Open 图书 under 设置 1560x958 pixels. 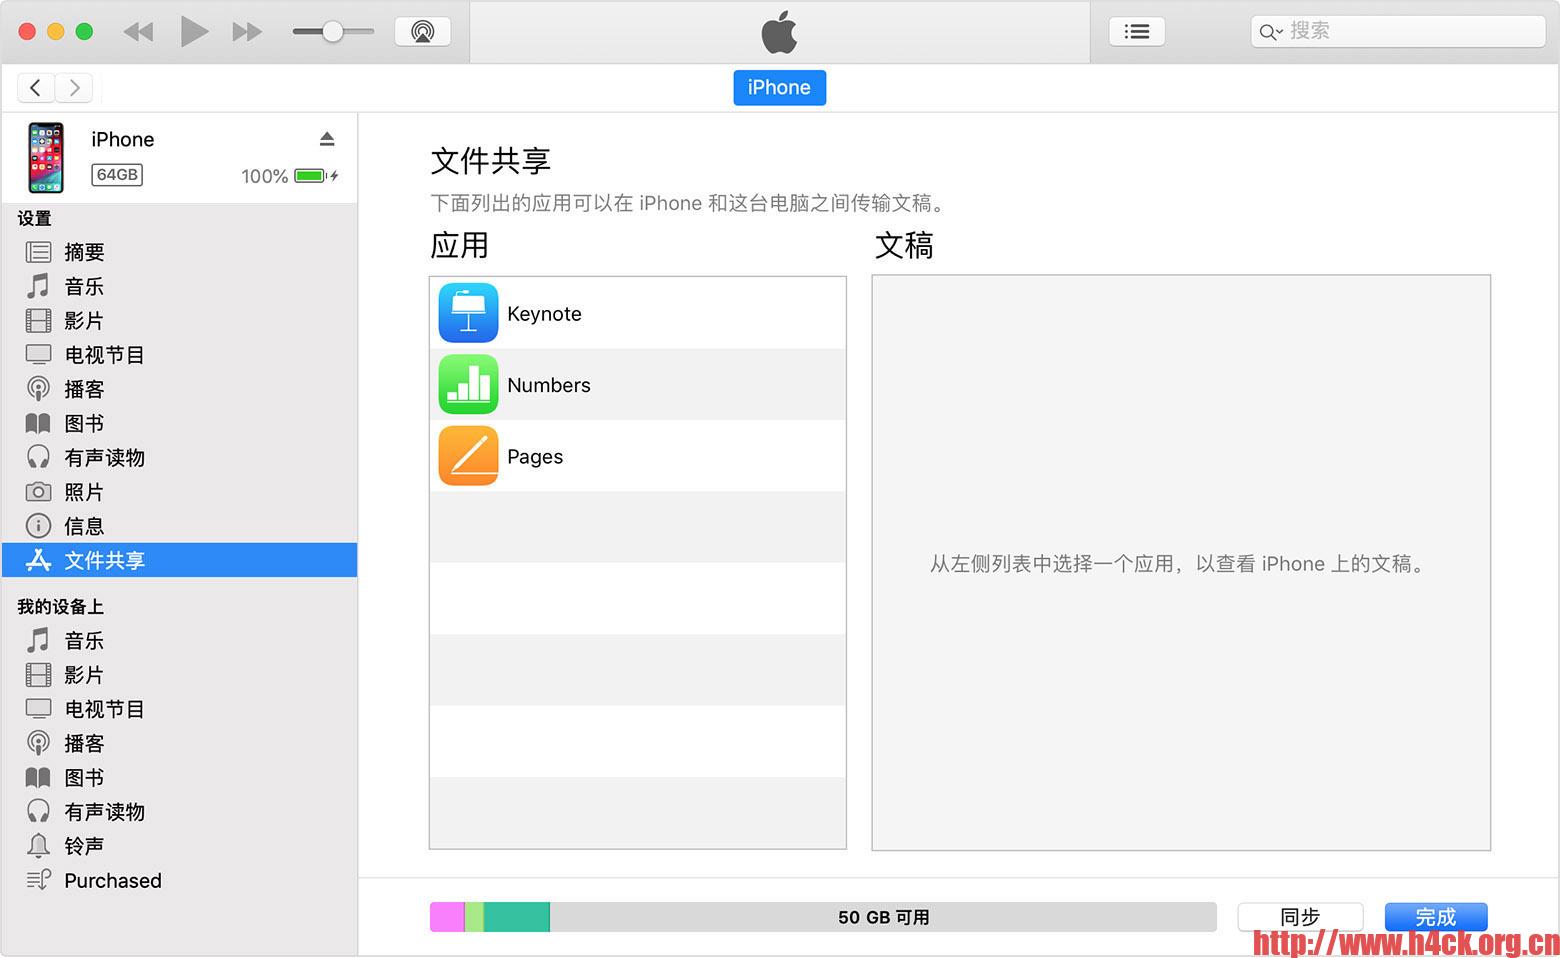tap(179, 423)
